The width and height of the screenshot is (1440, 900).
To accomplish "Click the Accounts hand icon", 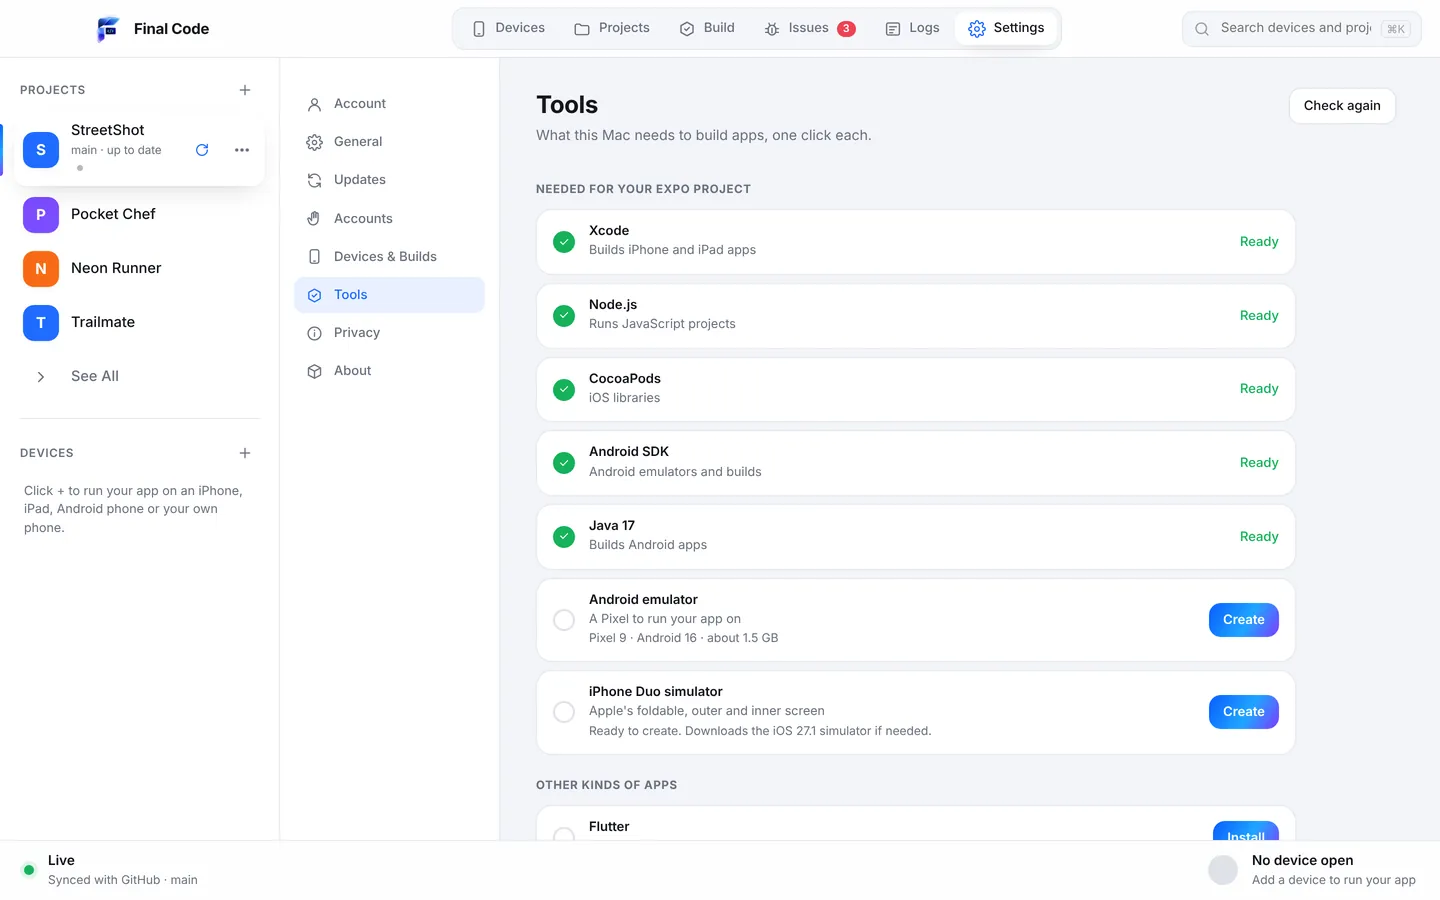I will click(x=314, y=219).
